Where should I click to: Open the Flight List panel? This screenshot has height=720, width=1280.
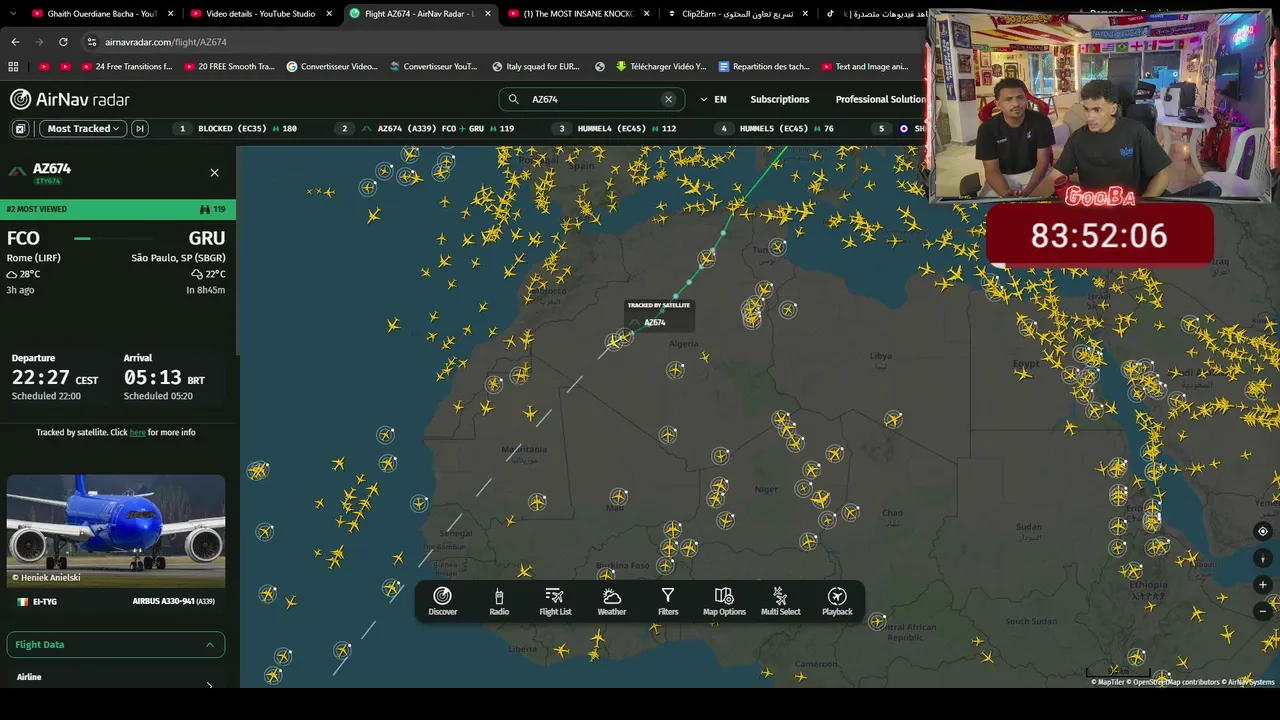[555, 602]
